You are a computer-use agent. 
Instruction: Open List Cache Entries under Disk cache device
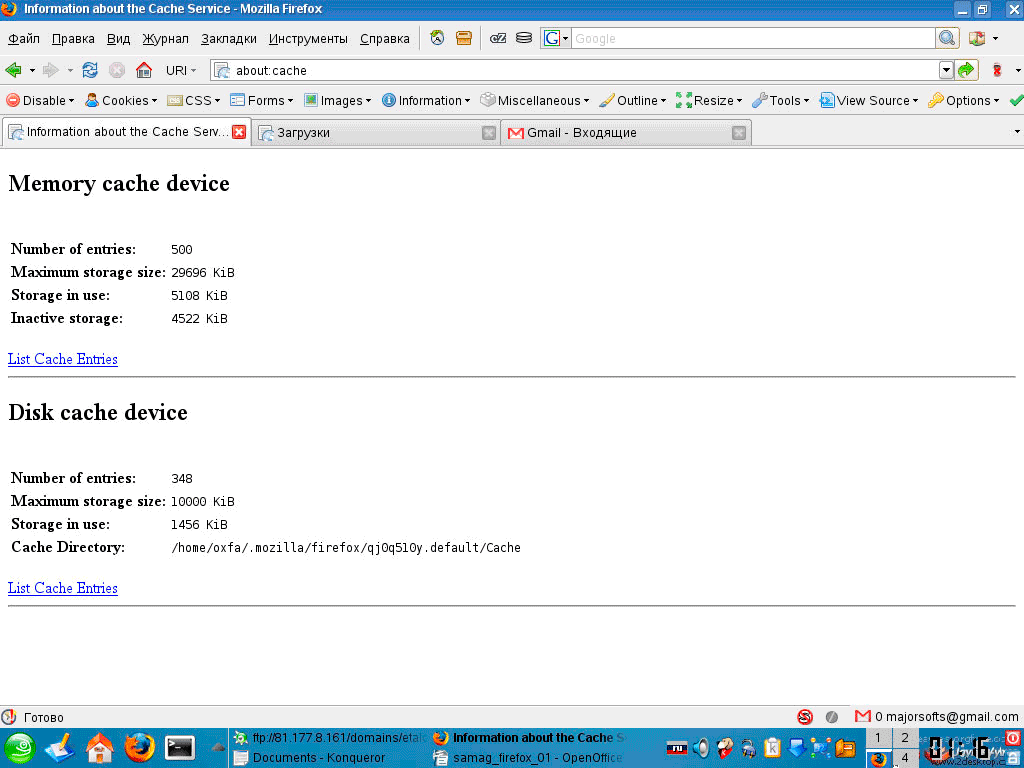click(x=63, y=588)
